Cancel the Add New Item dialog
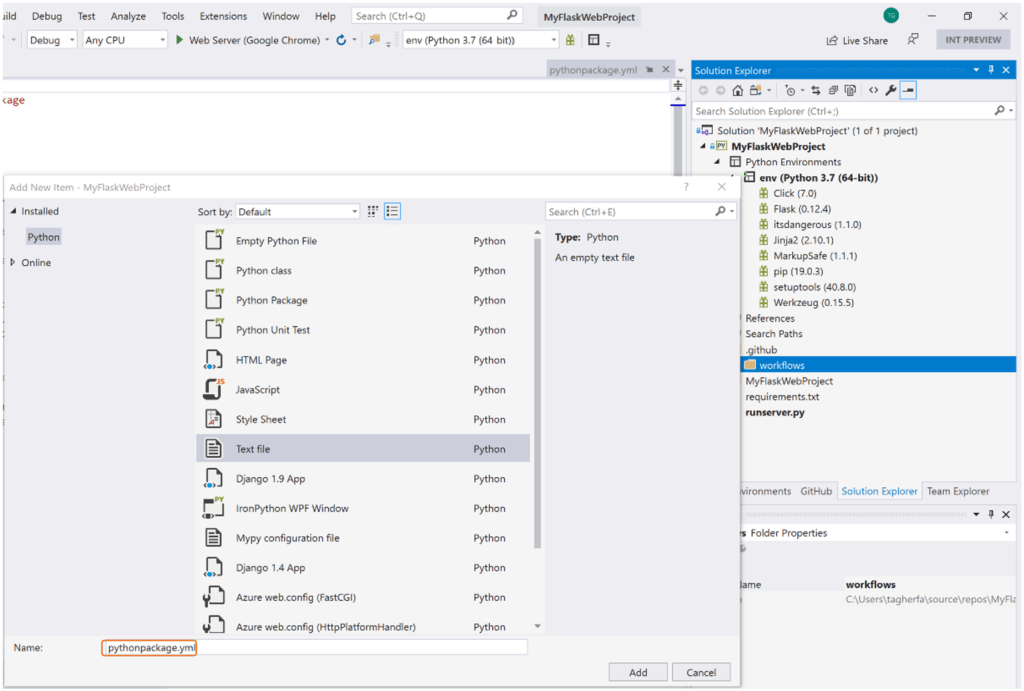The height and width of the screenshot is (691, 1024). tap(701, 671)
